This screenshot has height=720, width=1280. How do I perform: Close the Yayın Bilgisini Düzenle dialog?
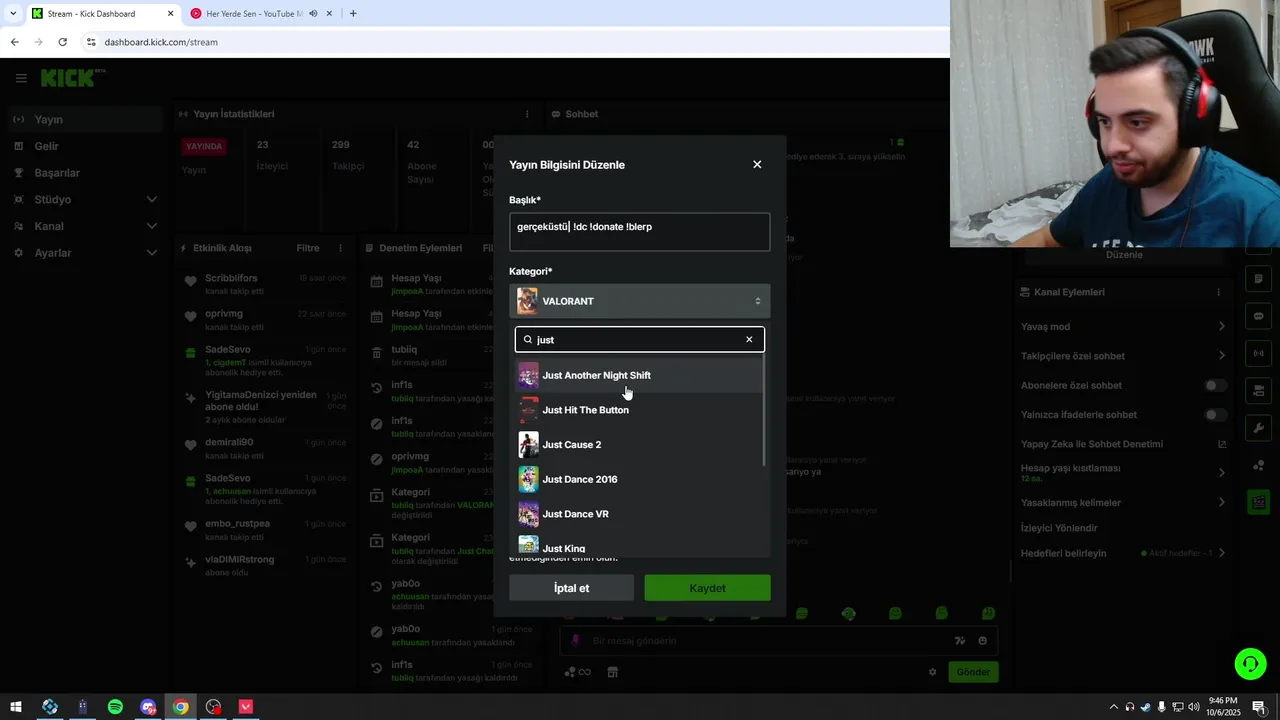pyautogui.click(x=757, y=164)
